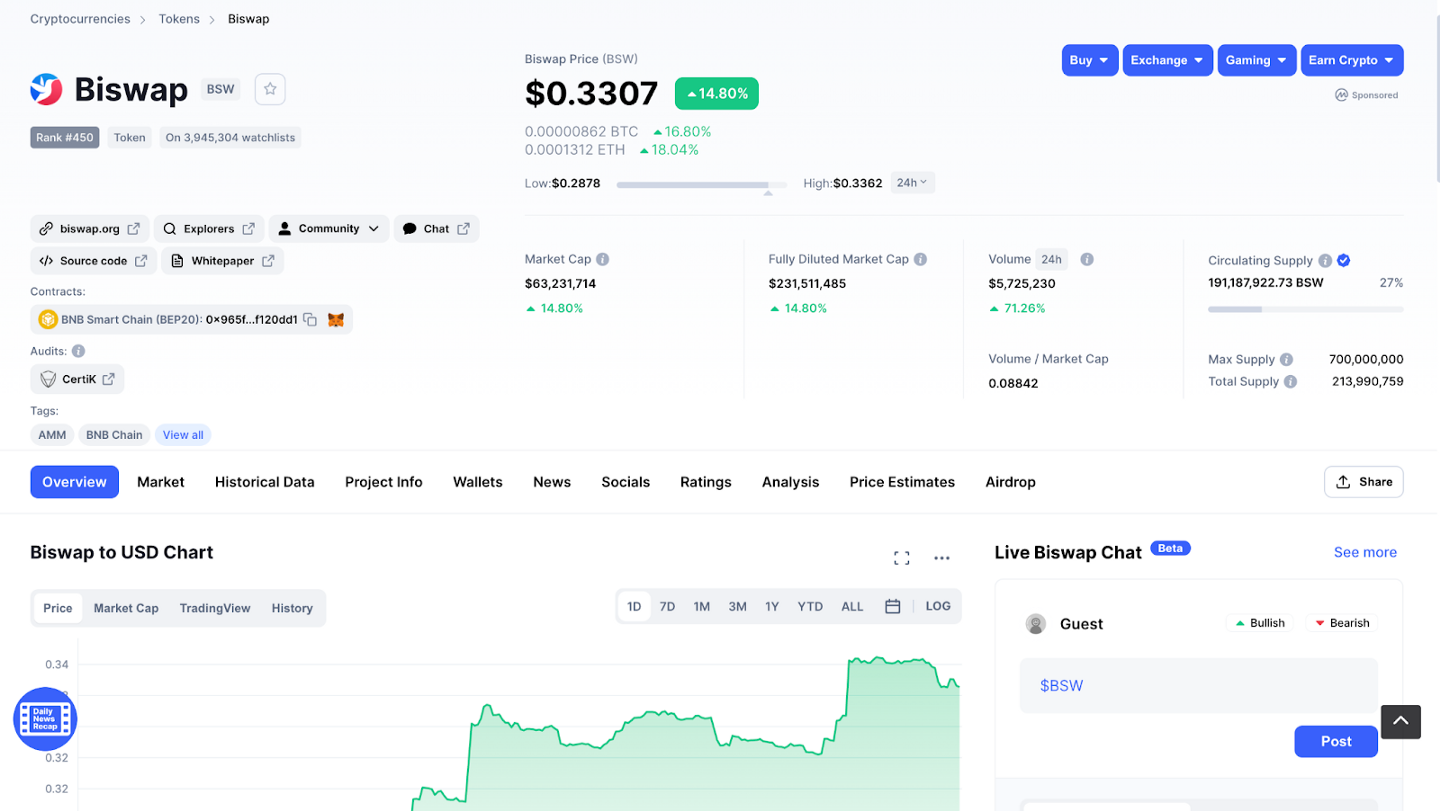Click See more in Live Biswap Chat
Image resolution: width=1440 pixels, height=811 pixels.
coord(1365,552)
